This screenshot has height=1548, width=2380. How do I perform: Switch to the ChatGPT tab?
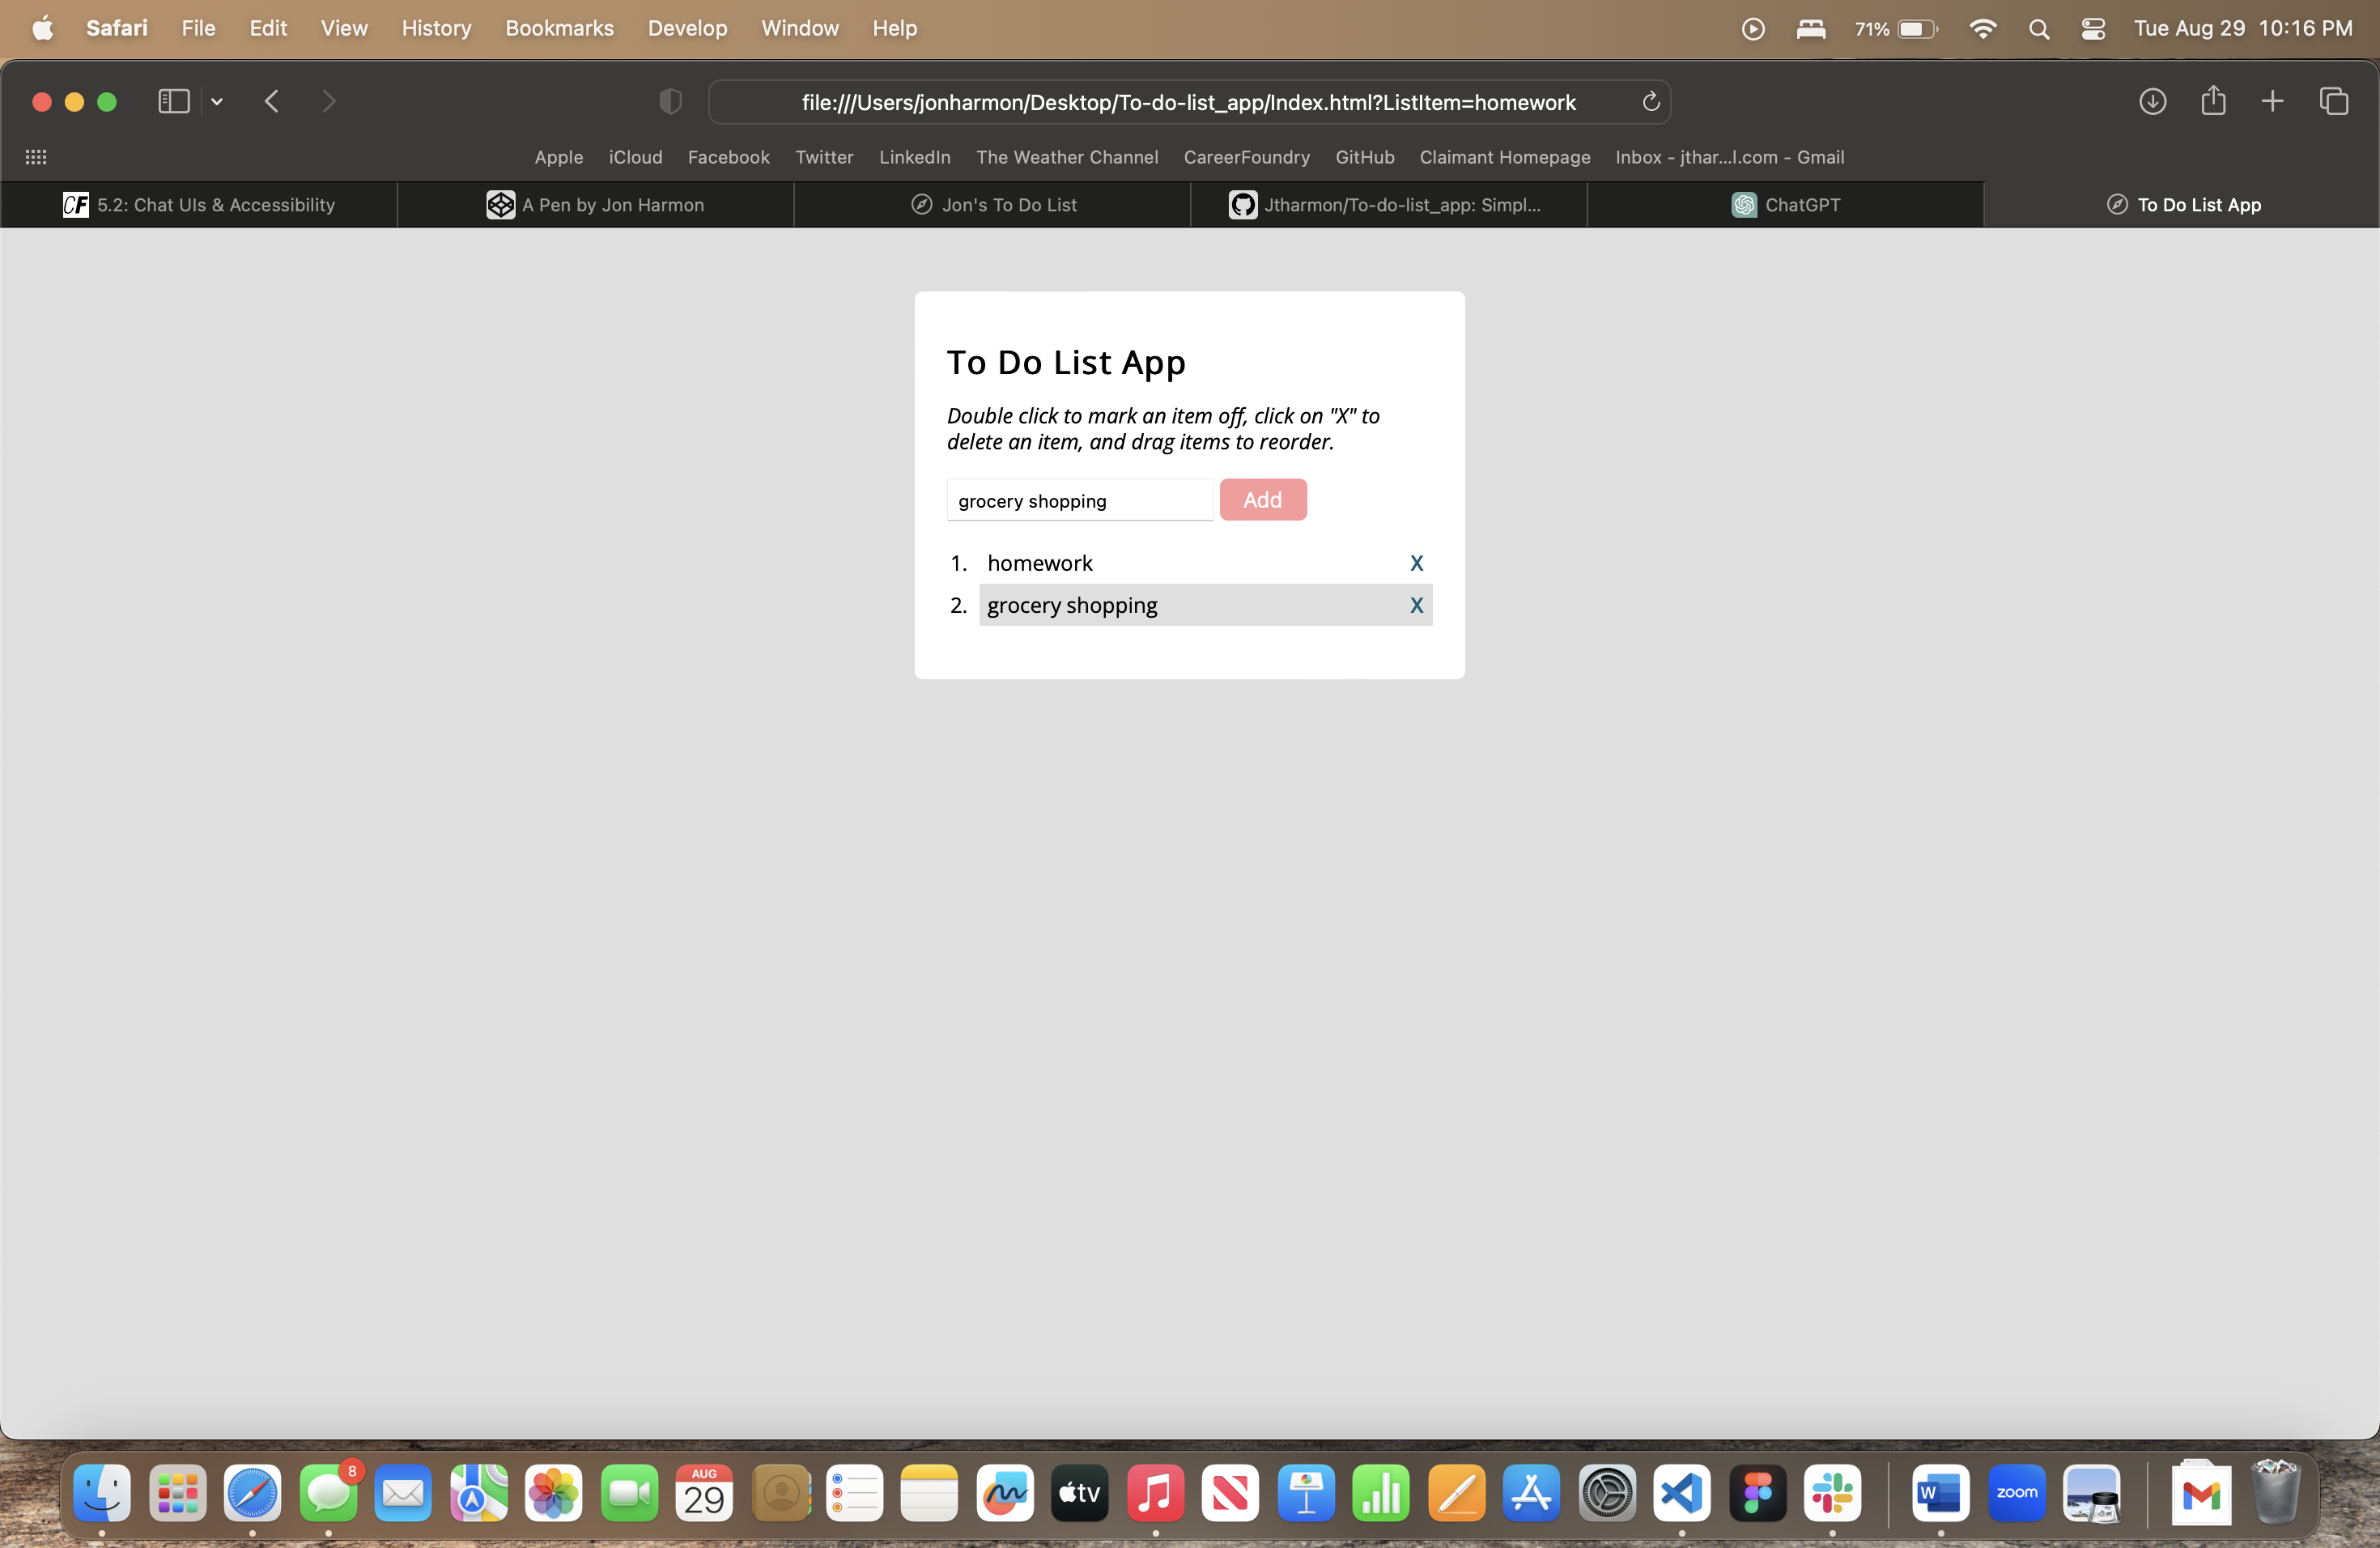[x=1785, y=205]
